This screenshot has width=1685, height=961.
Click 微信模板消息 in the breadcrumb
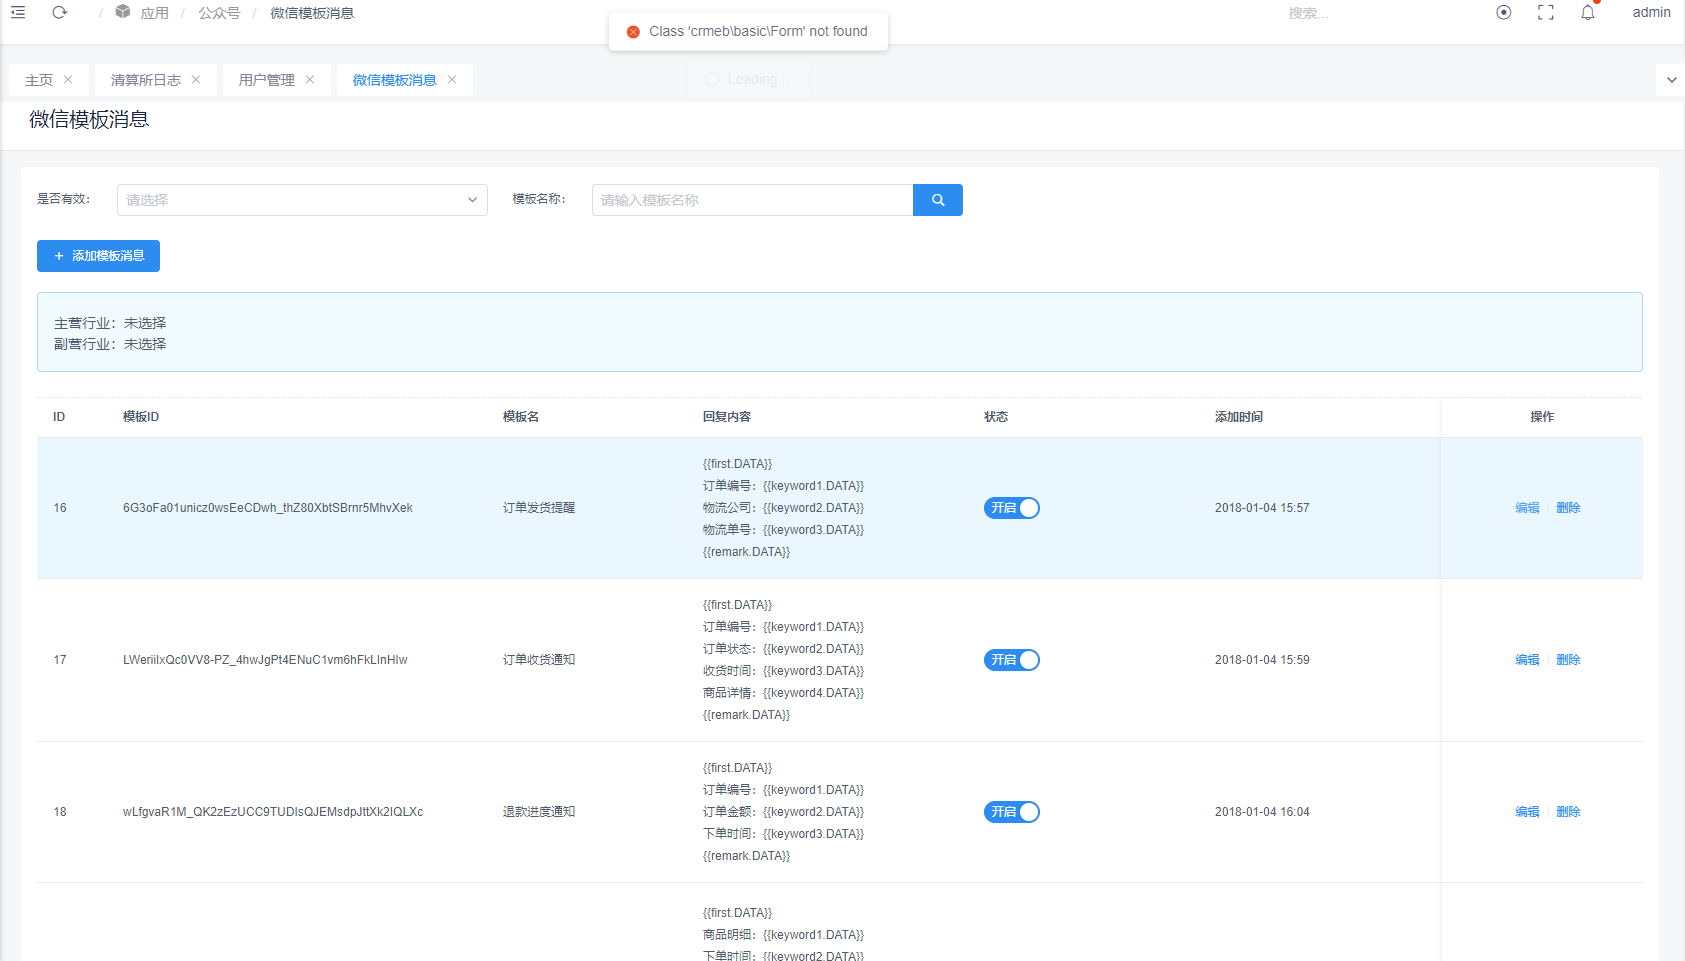pyautogui.click(x=312, y=13)
